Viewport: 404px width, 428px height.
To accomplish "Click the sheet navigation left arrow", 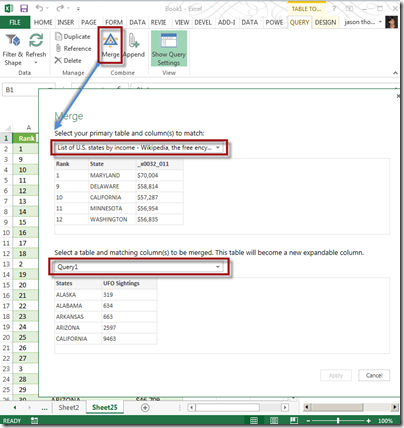I will 15,407.
